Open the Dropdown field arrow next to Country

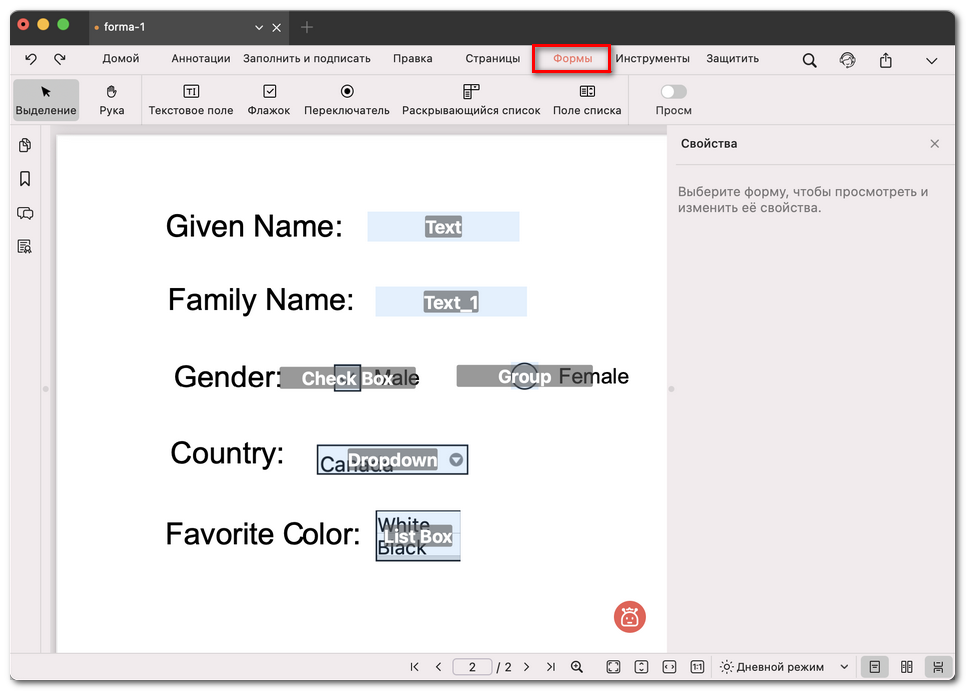click(457, 460)
